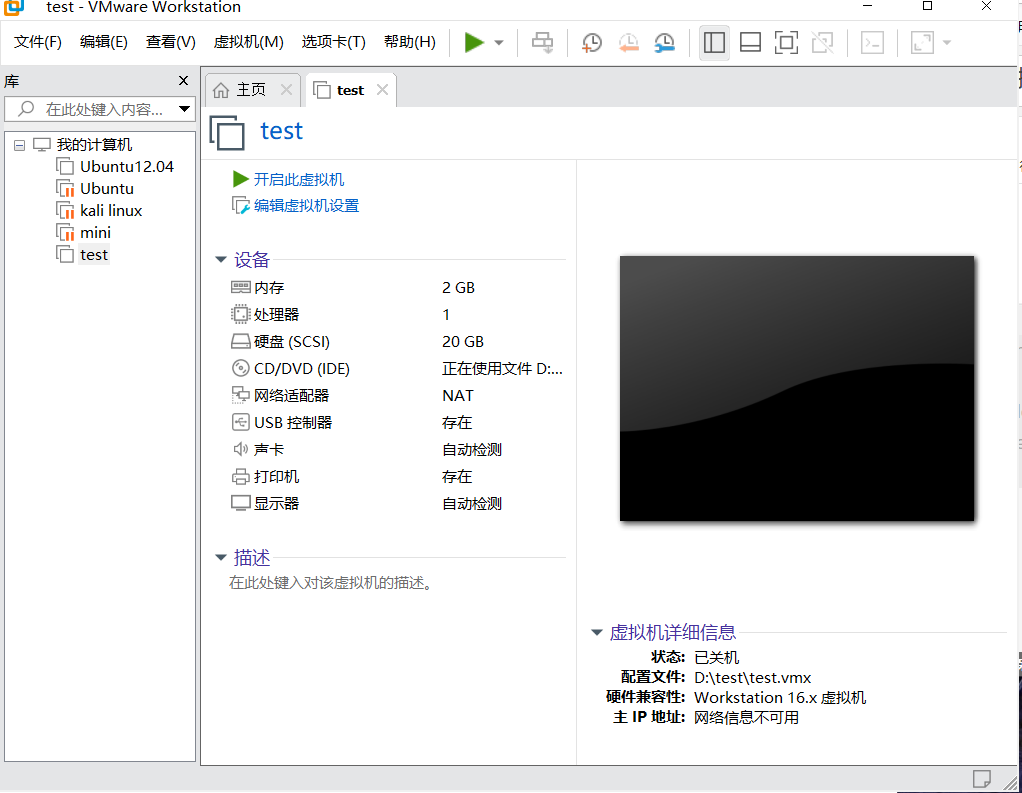Click the send Ctrl+Alt+Del icon
The width and height of the screenshot is (1022, 793).
542,42
